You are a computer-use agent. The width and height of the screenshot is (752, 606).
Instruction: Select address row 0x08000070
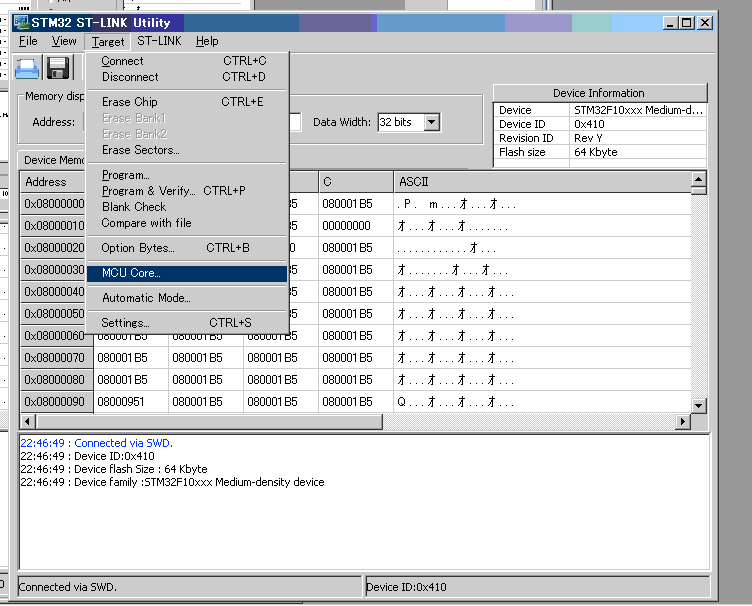[x=57, y=358]
